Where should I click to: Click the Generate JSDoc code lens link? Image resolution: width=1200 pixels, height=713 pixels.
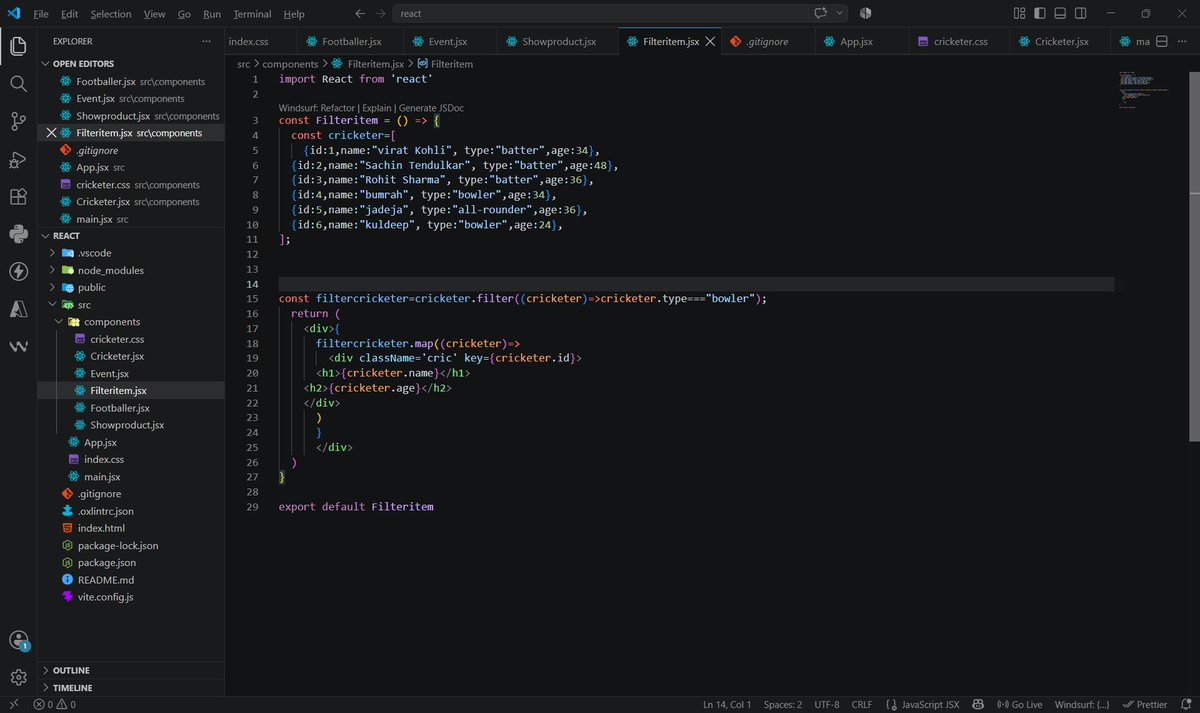click(431, 107)
